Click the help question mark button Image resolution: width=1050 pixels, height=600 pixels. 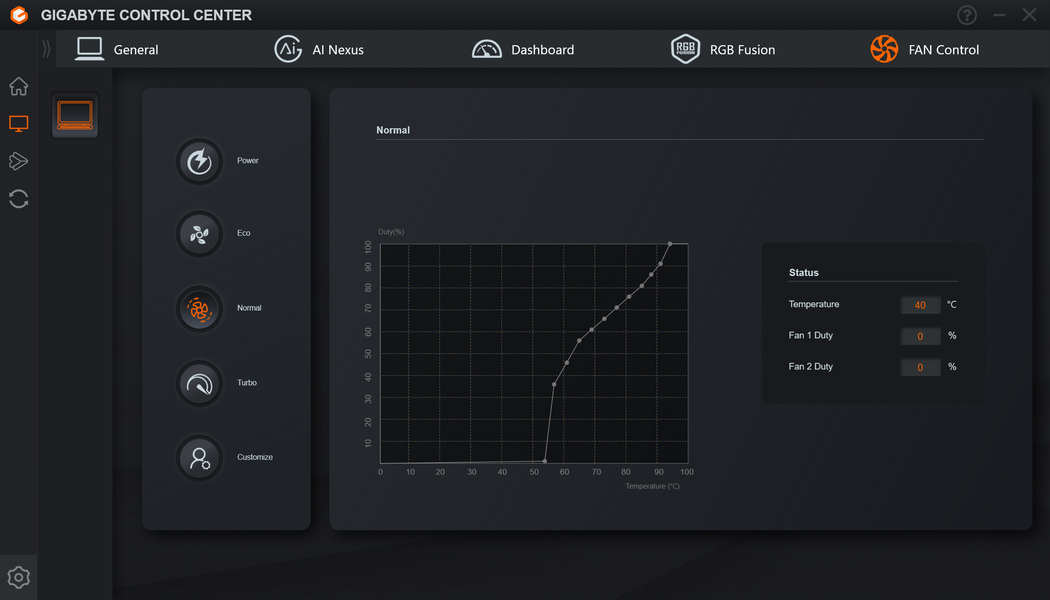967,15
